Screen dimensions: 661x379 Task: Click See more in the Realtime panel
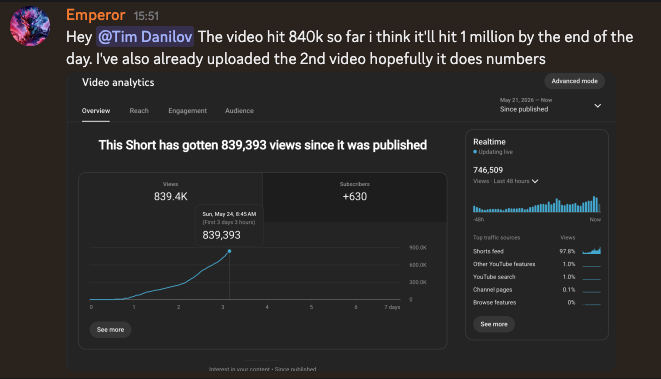pyautogui.click(x=494, y=324)
